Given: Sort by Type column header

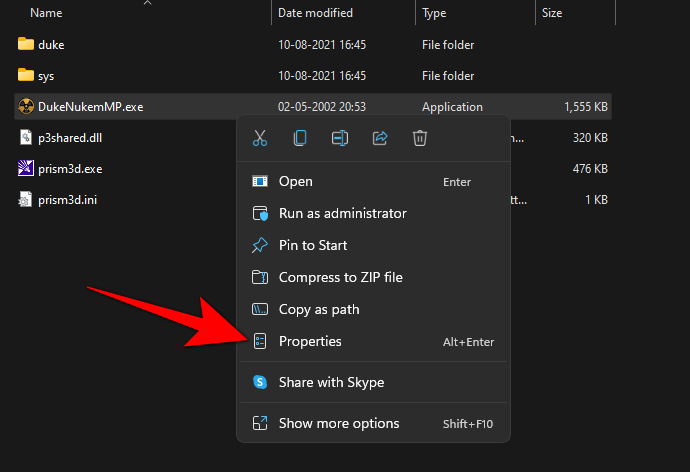Looking at the screenshot, I should (x=434, y=13).
